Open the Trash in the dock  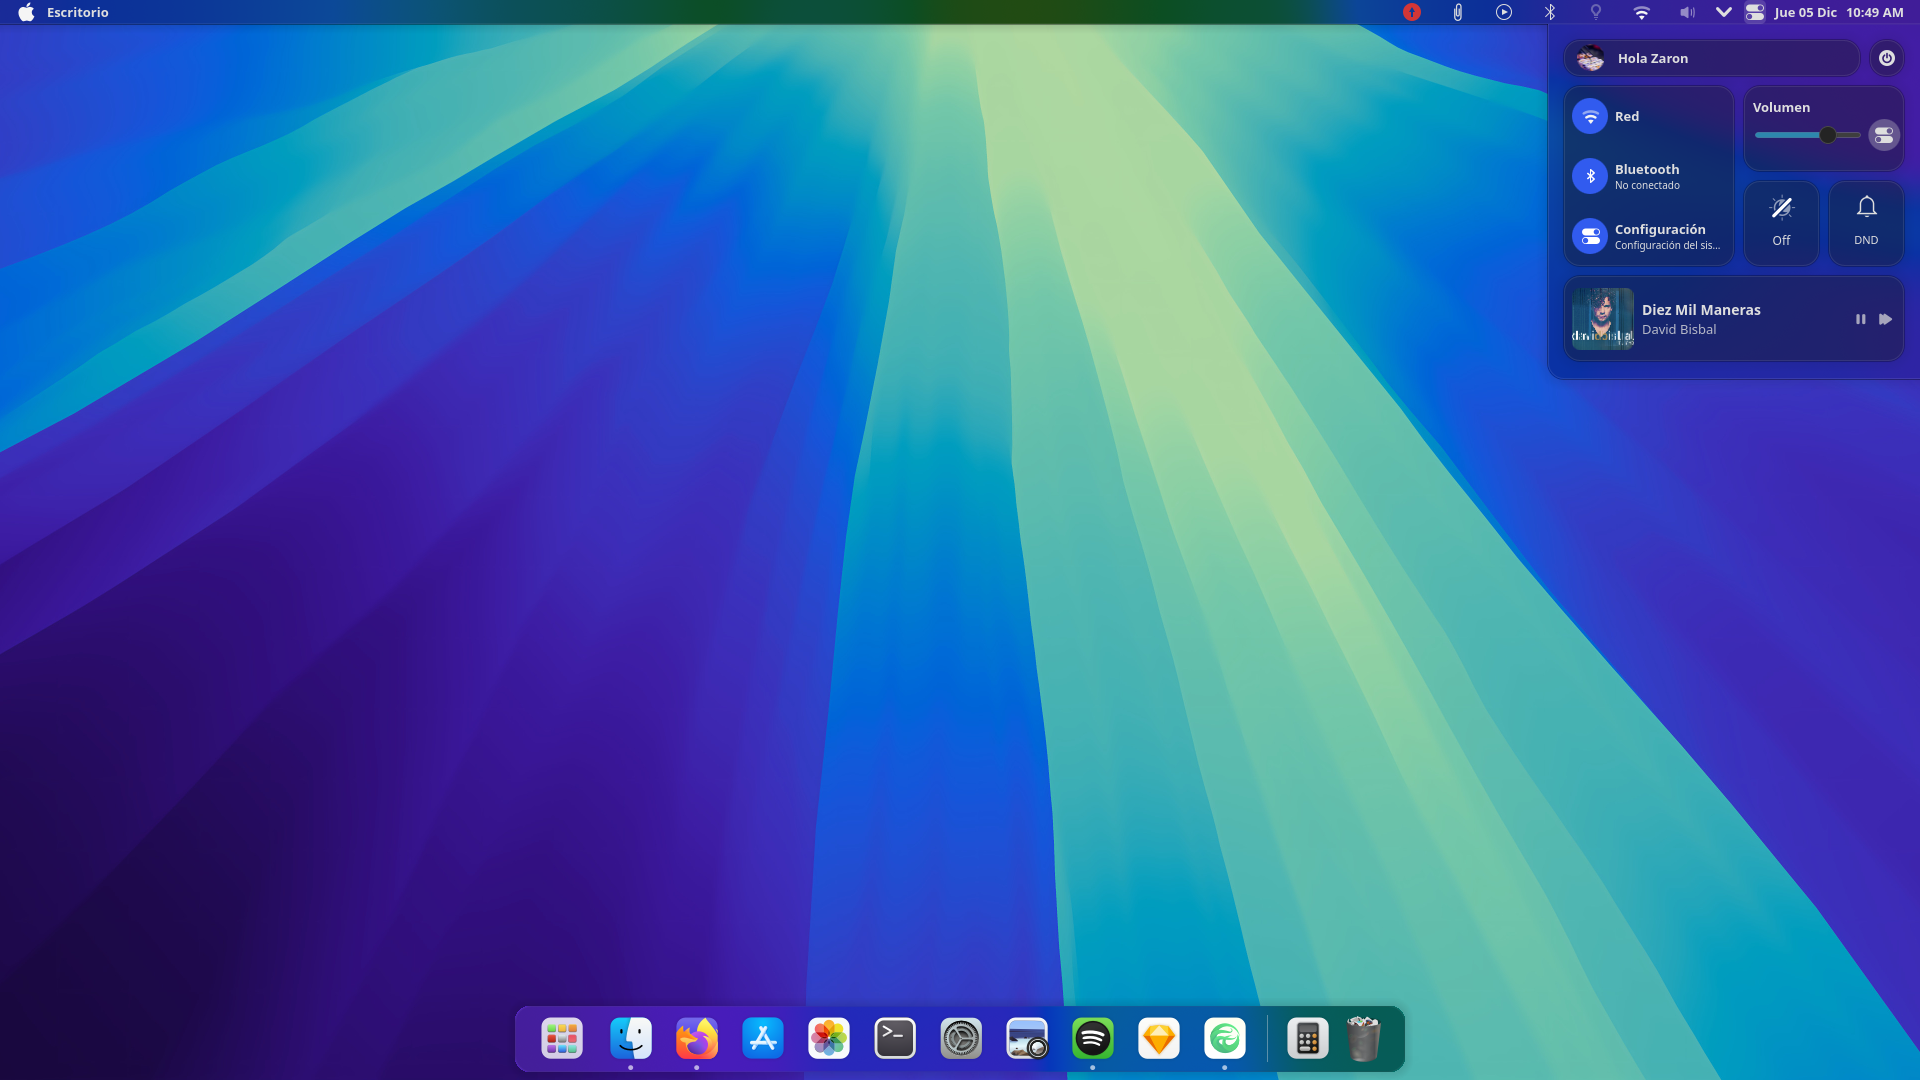(x=1363, y=1039)
